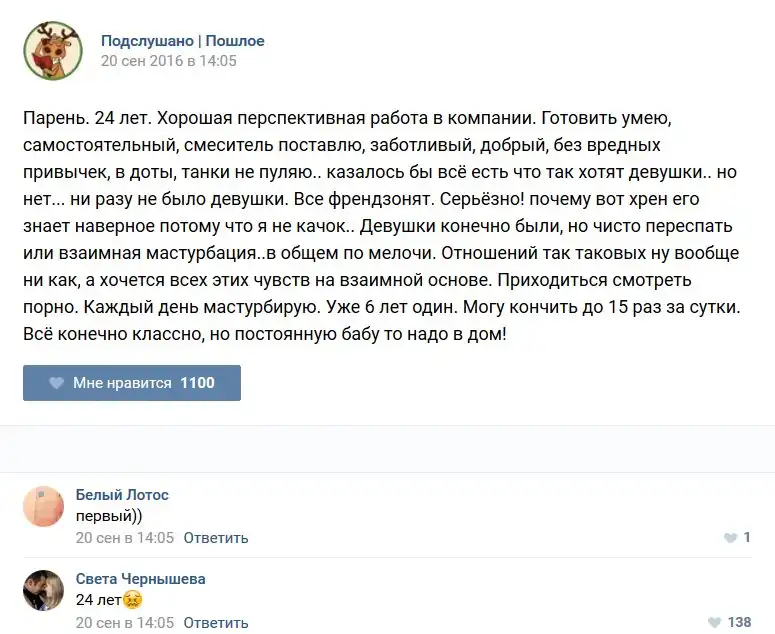
Task: Open the Белый Лотос profile name link
Action: pos(122,495)
